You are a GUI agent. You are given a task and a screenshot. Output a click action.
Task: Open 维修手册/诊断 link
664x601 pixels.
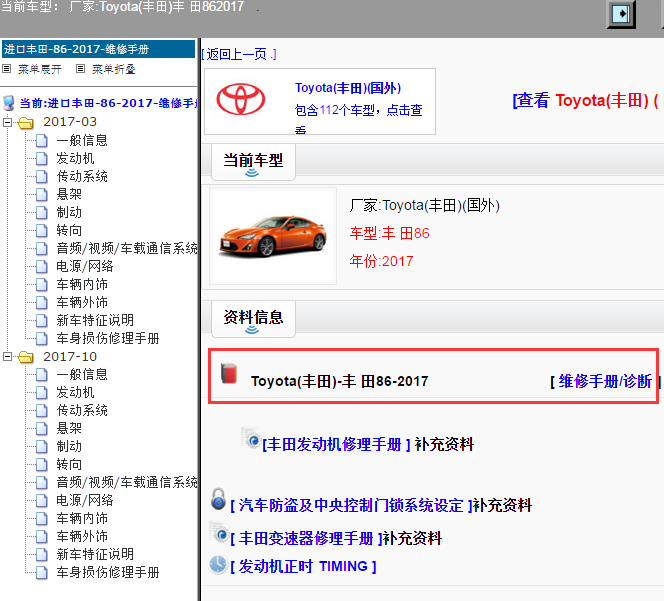(x=605, y=381)
